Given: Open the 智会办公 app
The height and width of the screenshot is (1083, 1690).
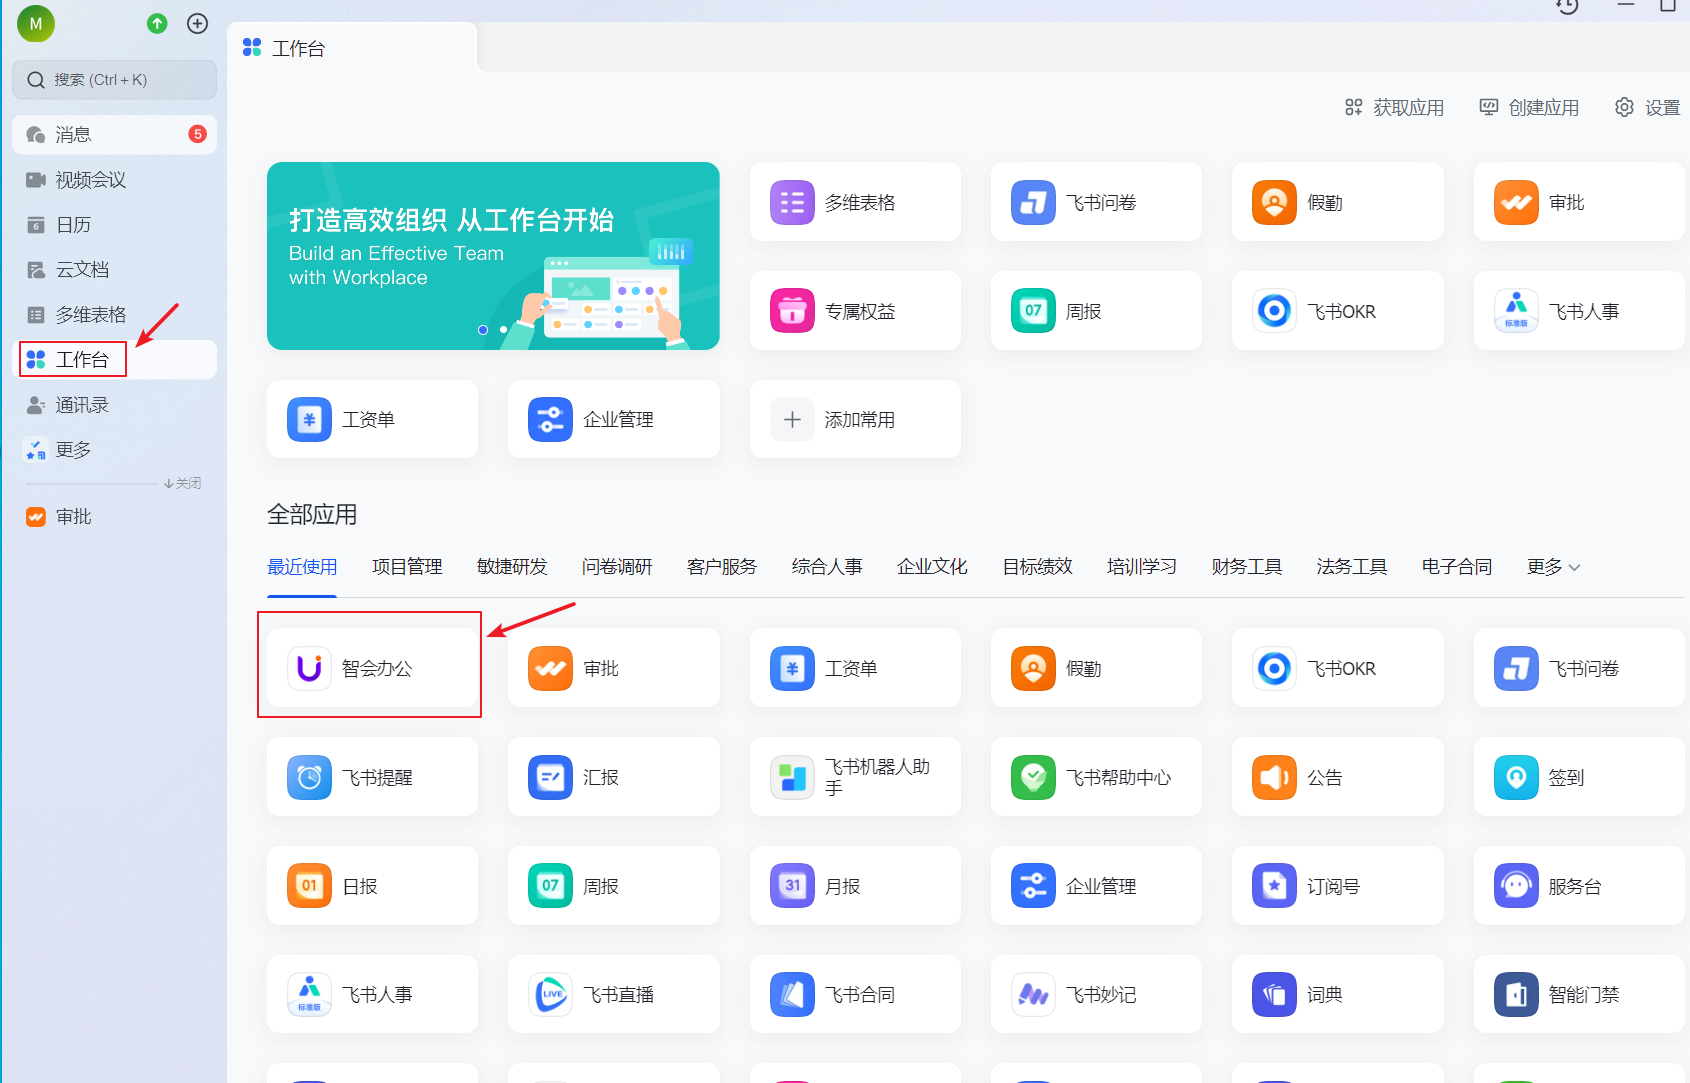Looking at the screenshot, I should tap(372, 668).
